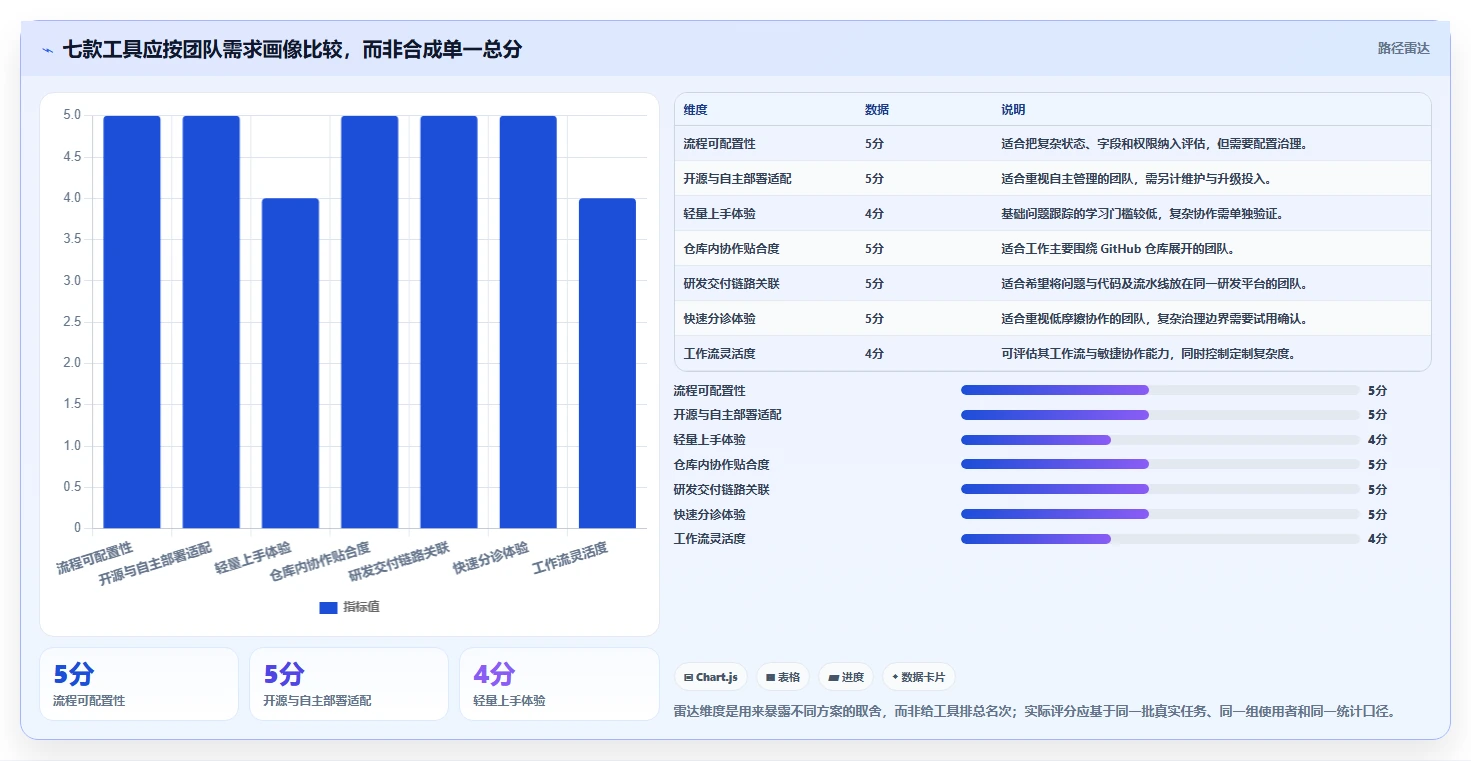Click the 轻量上手体验 bar in the chart
1471x761 pixels.
click(291, 363)
